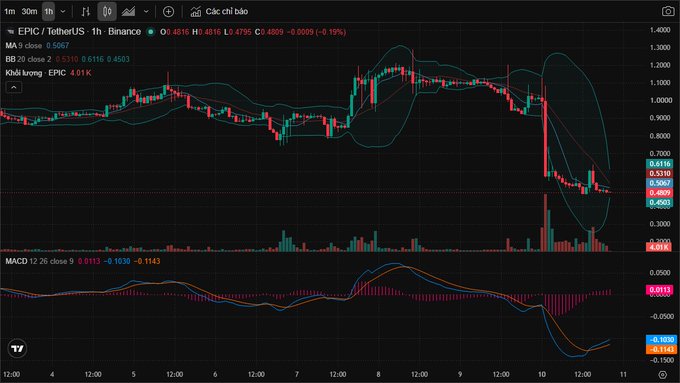The height and width of the screenshot is (383, 680).
Task: Click the 0.4503 lower band price label
Action: tap(659, 202)
